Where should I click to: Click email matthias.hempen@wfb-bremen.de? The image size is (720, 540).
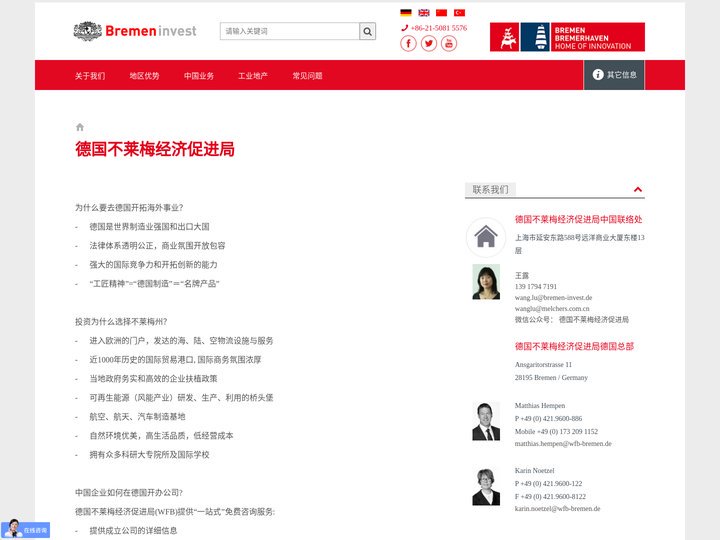click(563, 444)
